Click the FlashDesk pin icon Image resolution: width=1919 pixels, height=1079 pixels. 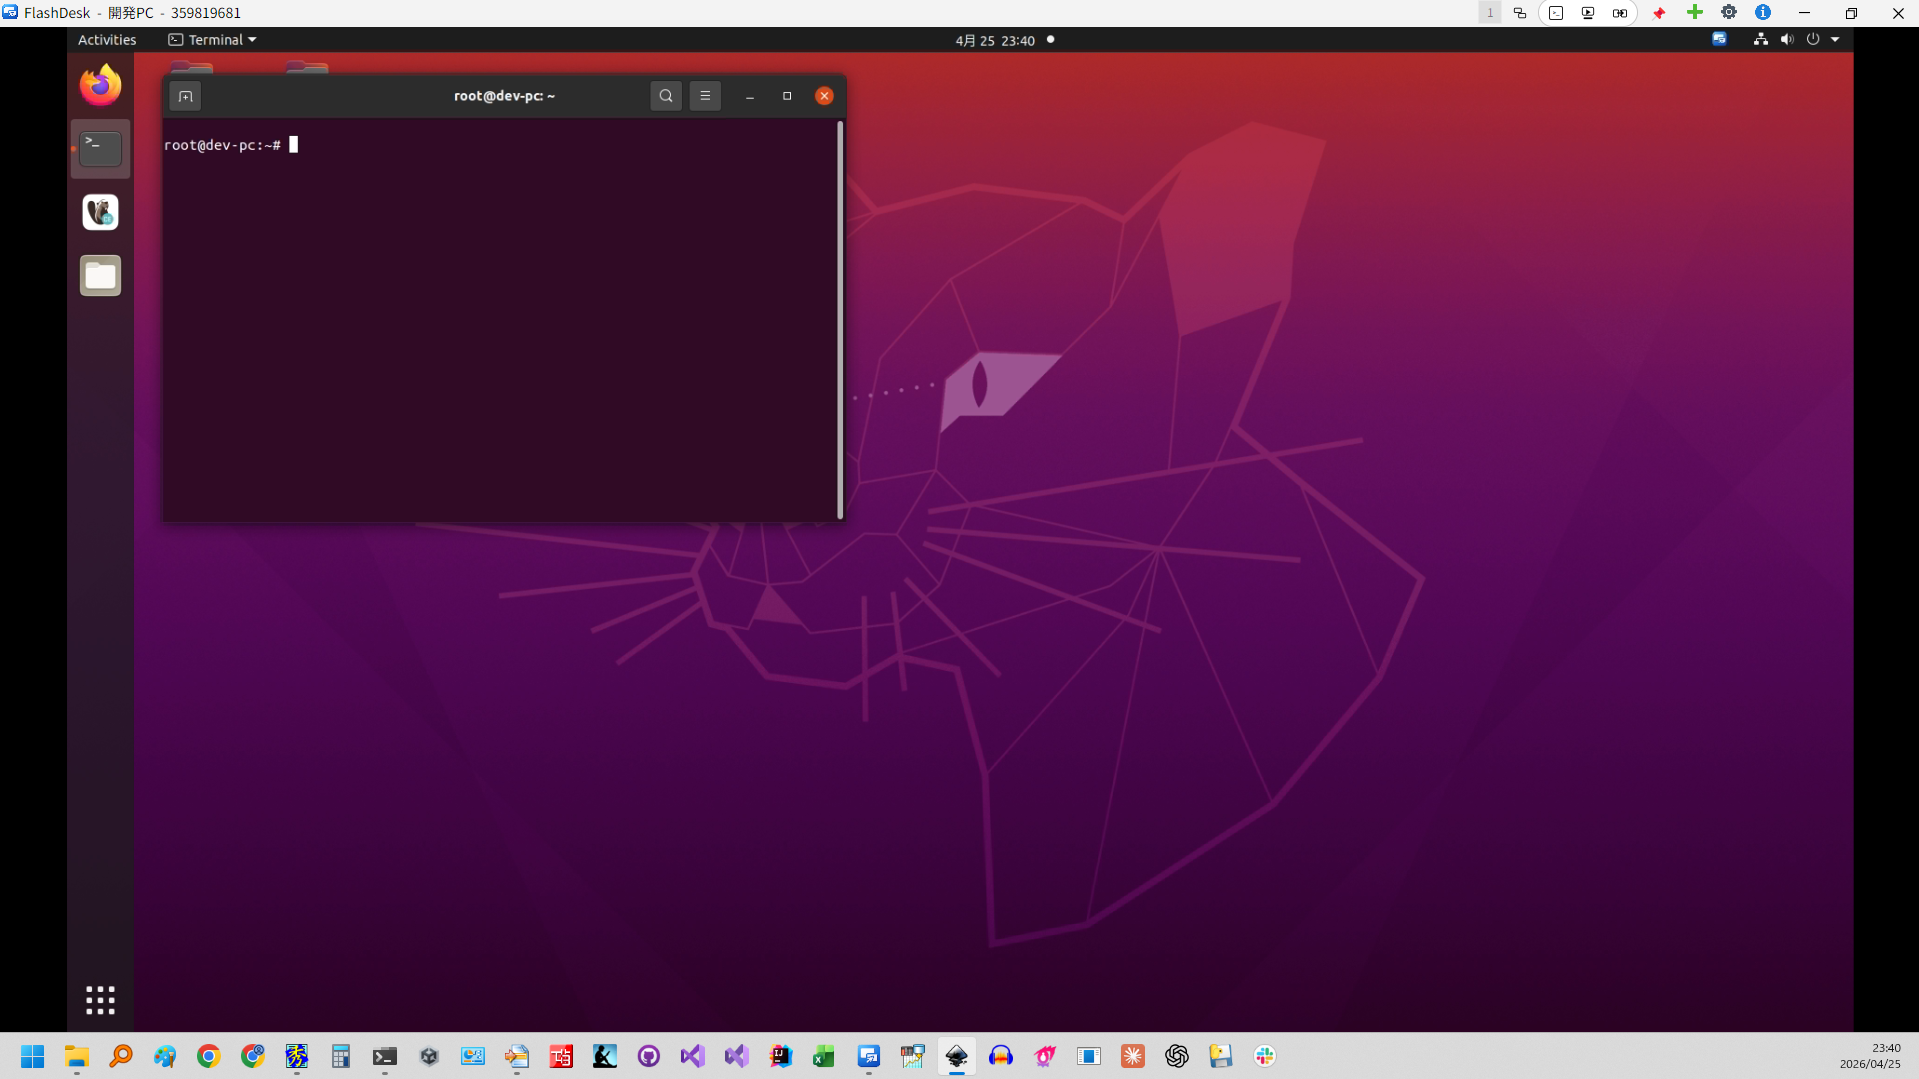point(1659,13)
